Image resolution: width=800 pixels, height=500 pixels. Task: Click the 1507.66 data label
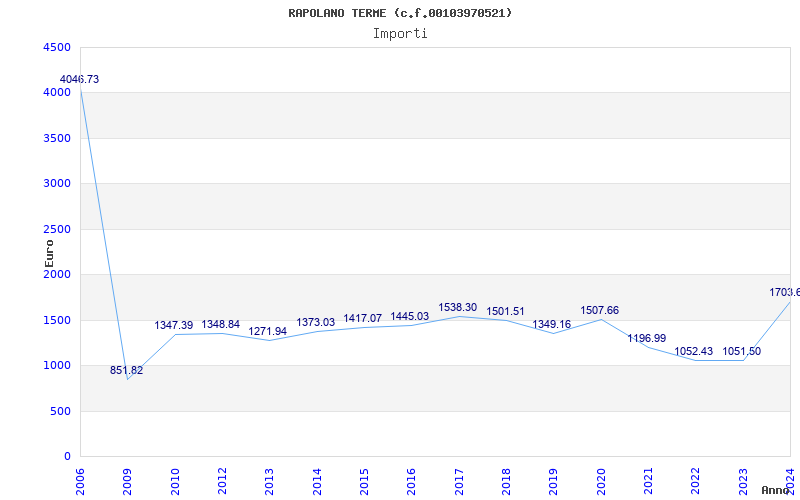click(x=599, y=310)
